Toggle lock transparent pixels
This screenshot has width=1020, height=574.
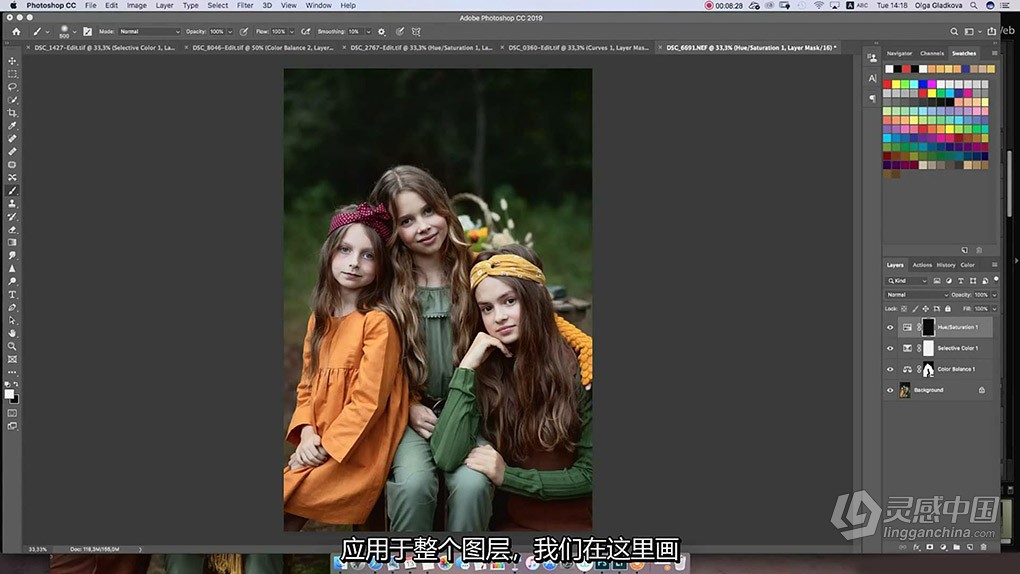(x=904, y=308)
